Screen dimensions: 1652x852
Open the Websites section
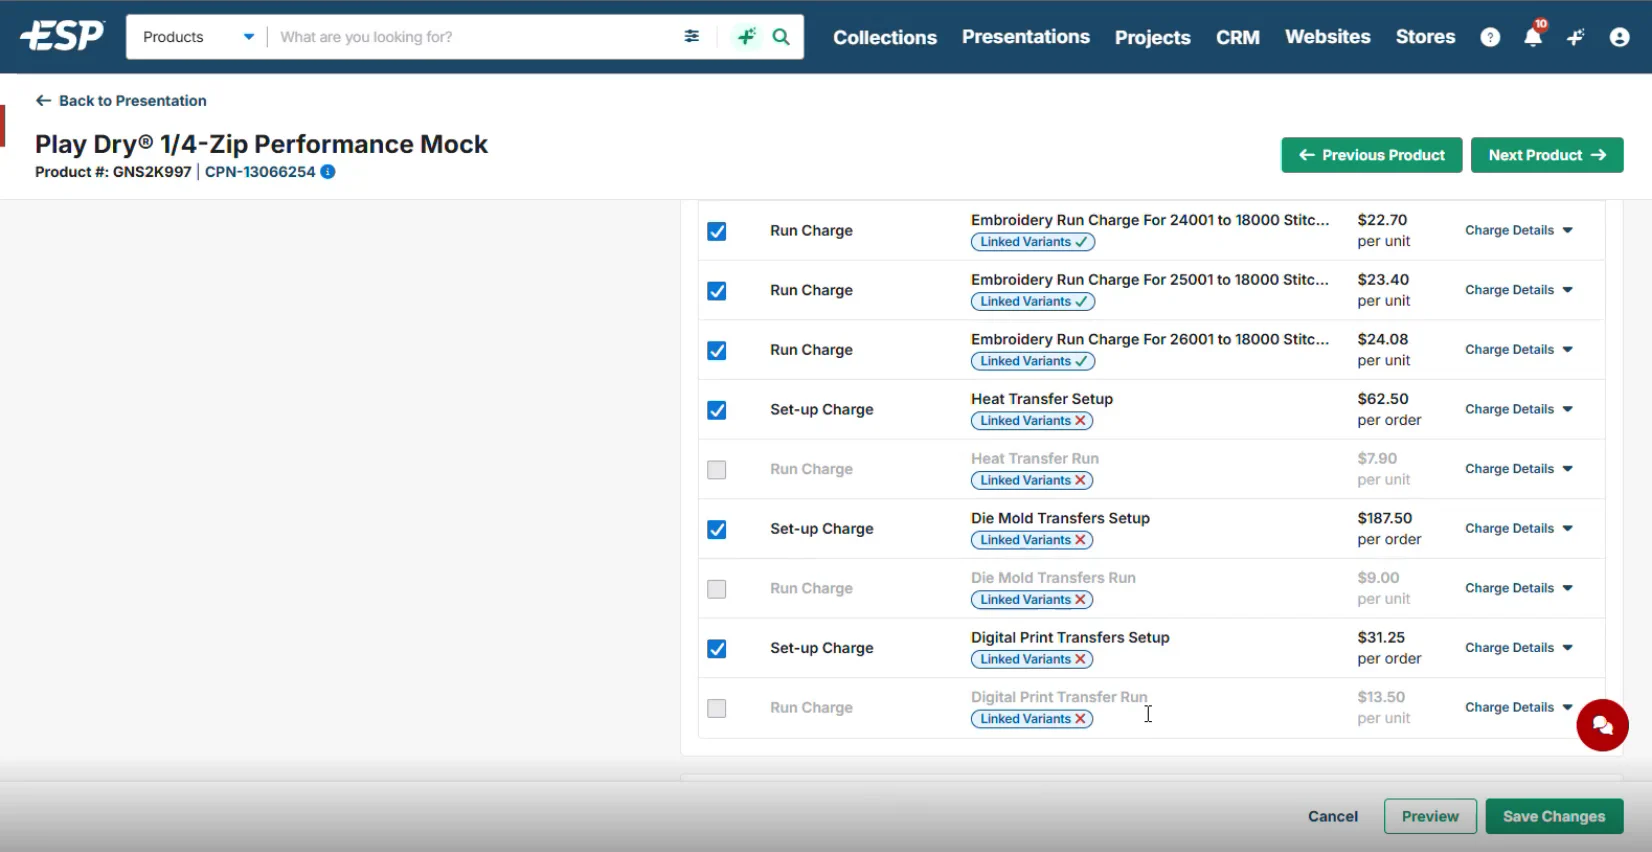[1328, 37]
